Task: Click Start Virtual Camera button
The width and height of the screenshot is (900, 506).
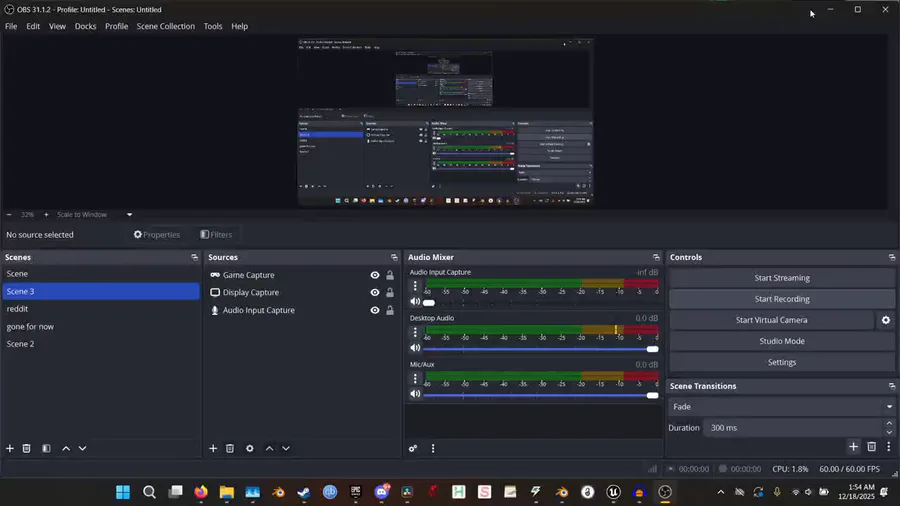Action: coord(771,320)
